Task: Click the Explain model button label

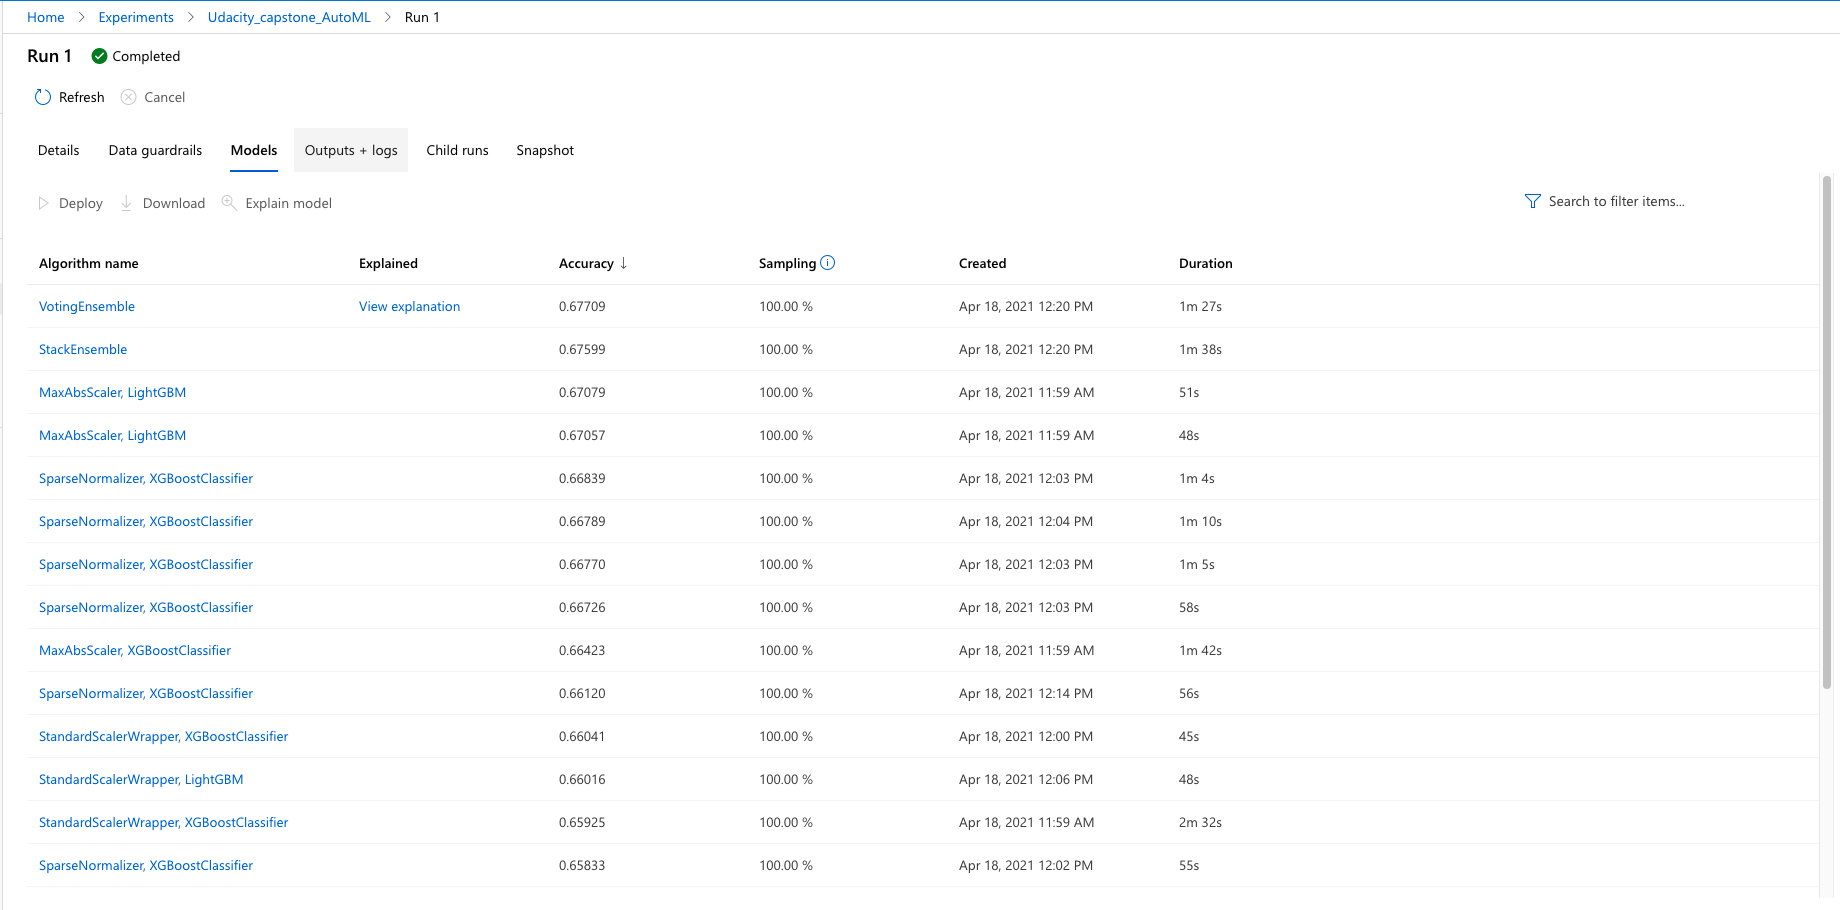Action: 289,203
